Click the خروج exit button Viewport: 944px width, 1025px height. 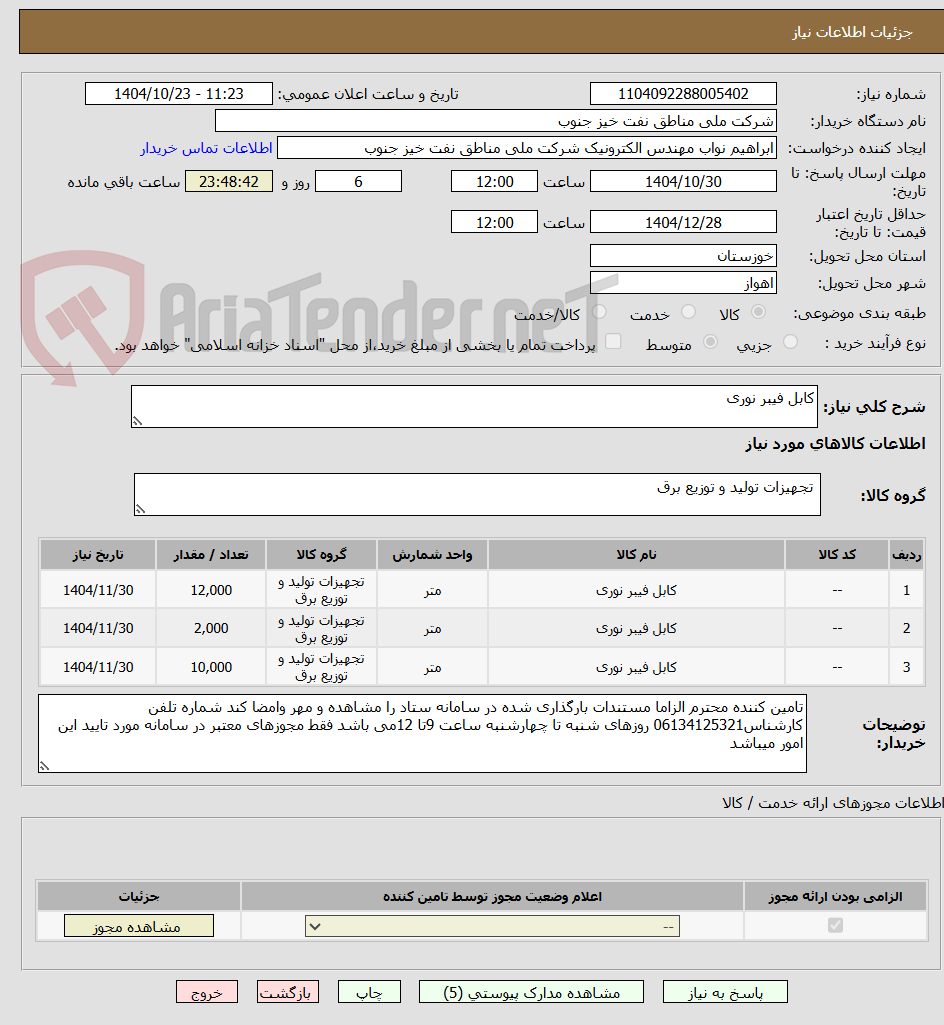[207, 992]
